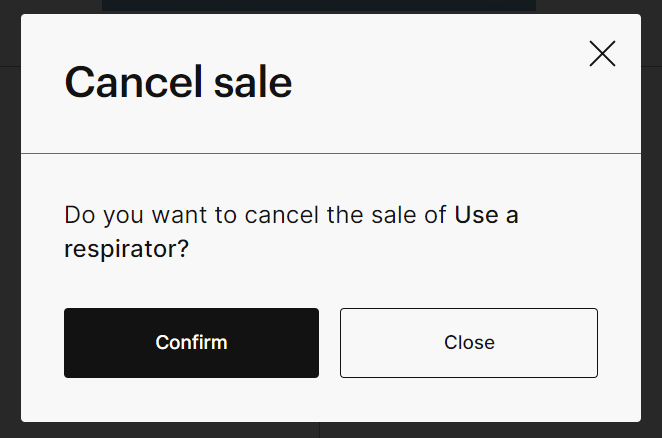Click the dimmed area below the dialog
This screenshot has width=662, height=438.
pyautogui.click(x=330, y=430)
